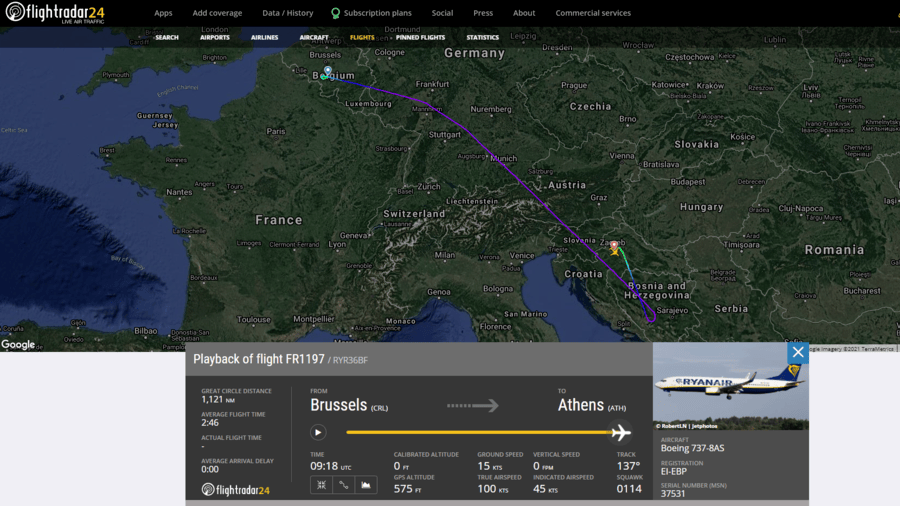Click the Ryanair aircraft photo
This screenshot has width=900, height=506.
731,386
